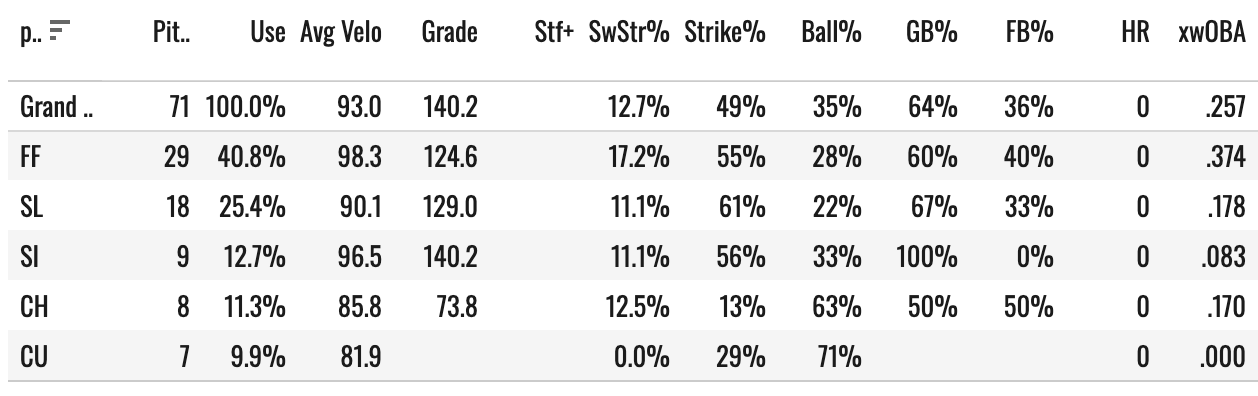Click the sort icon beside pitch column header

62,33
